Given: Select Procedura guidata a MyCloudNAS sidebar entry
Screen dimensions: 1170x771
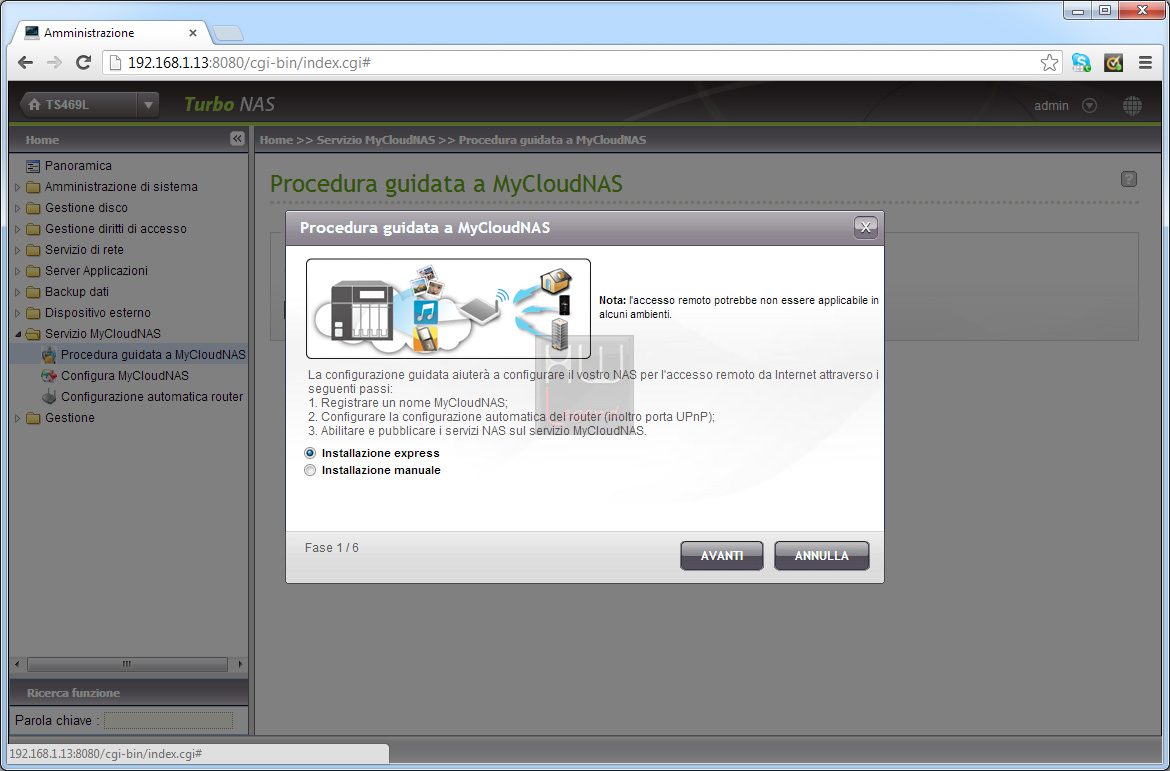Looking at the screenshot, I should pyautogui.click(x=153, y=355).
